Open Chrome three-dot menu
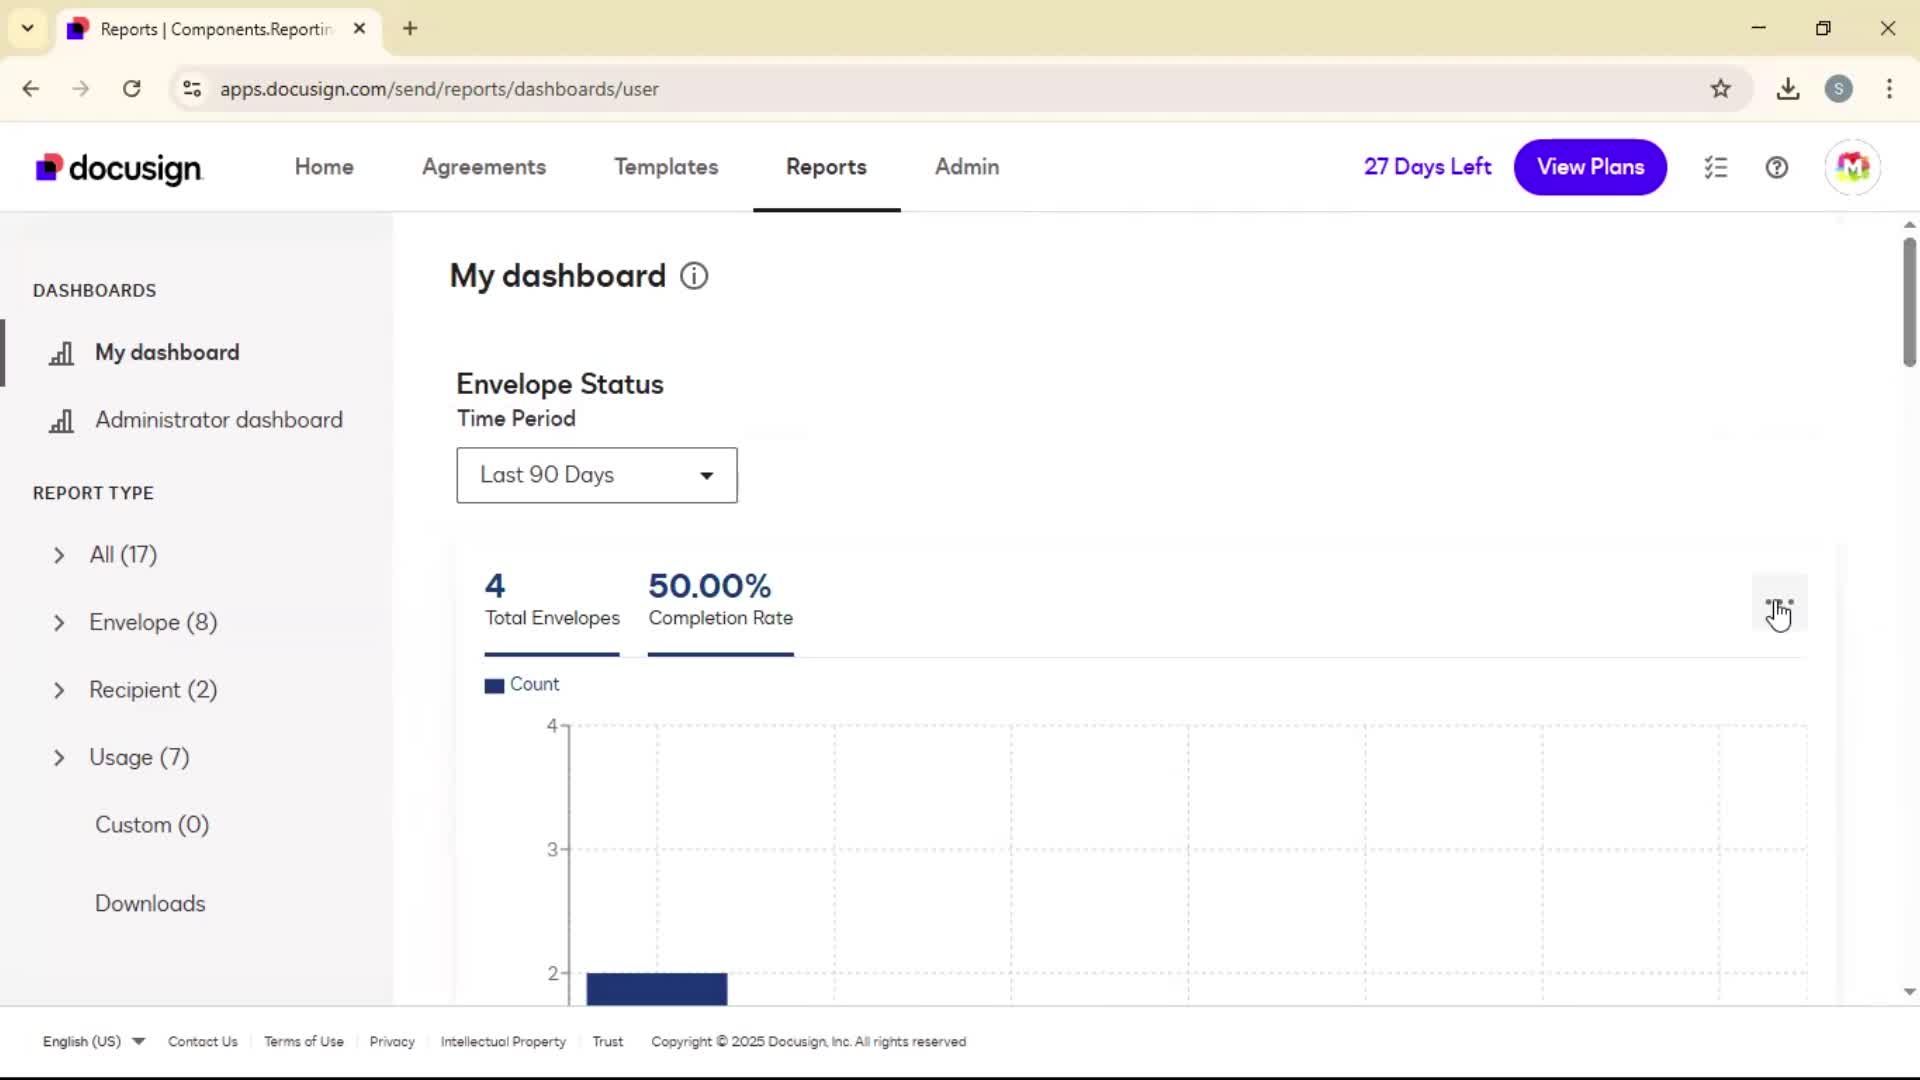 click(1889, 89)
